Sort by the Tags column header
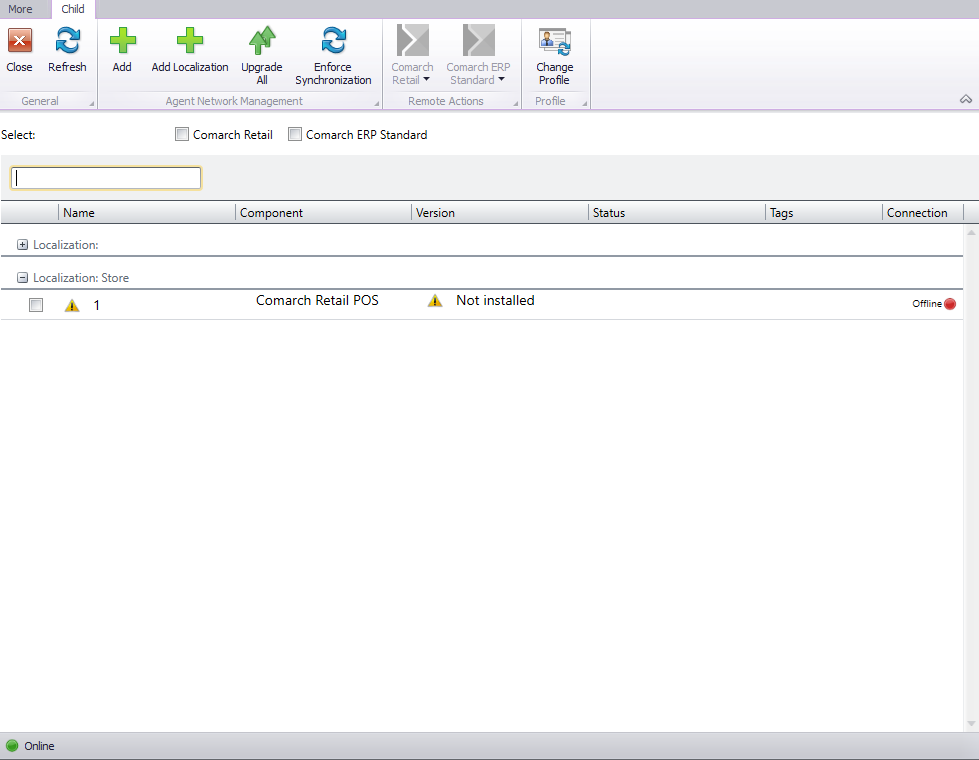This screenshot has width=979, height=760. click(824, 213)
